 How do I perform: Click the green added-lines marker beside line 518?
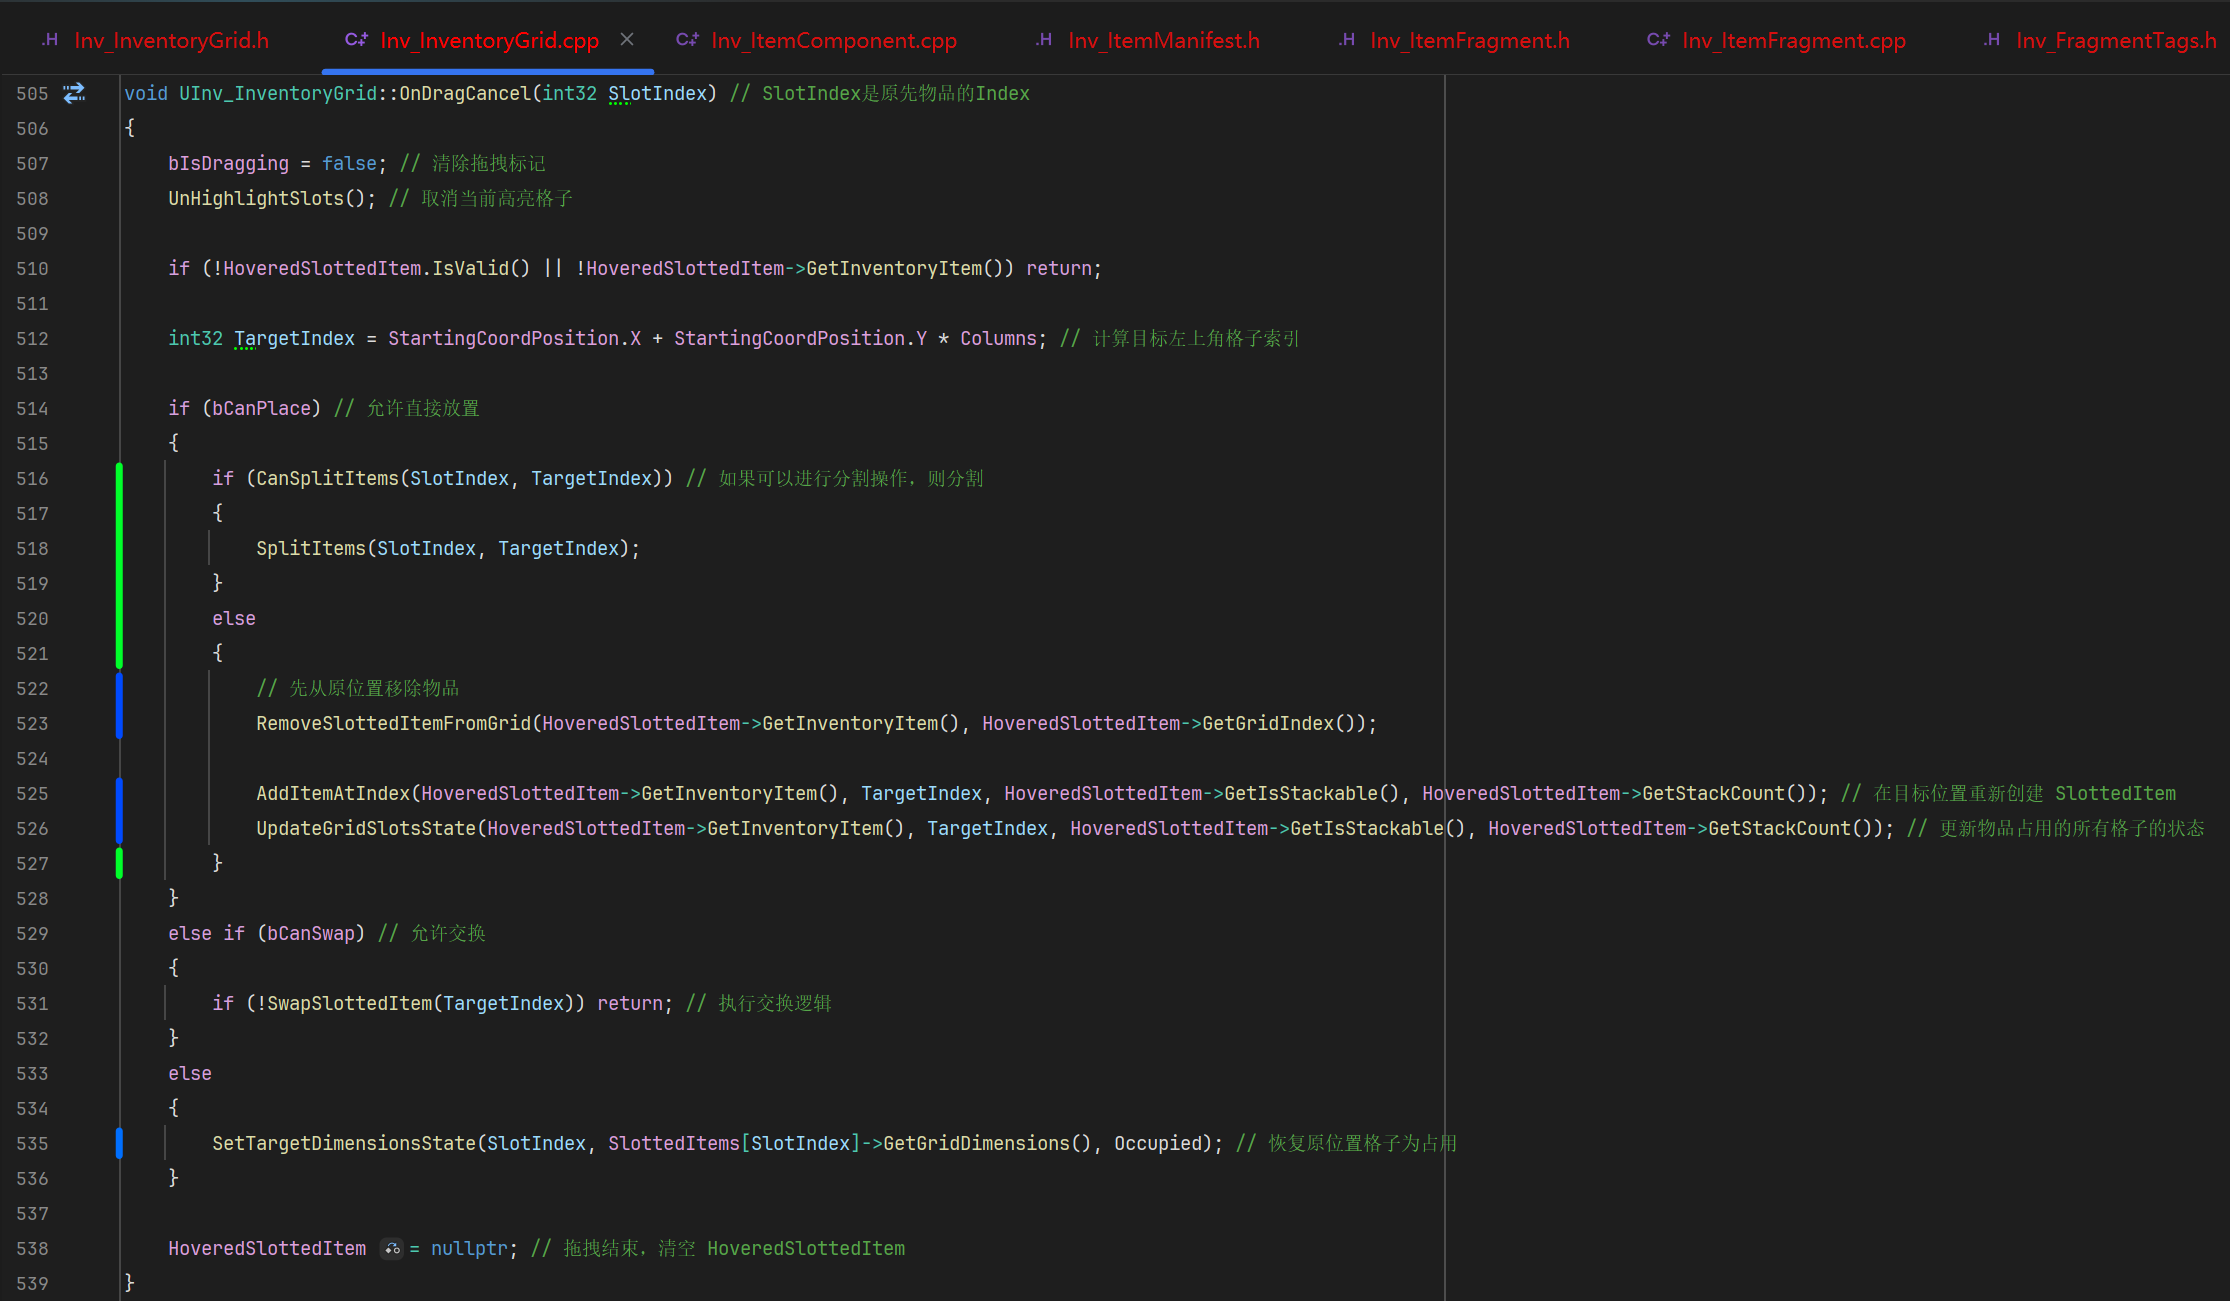(x=119, y=548)
